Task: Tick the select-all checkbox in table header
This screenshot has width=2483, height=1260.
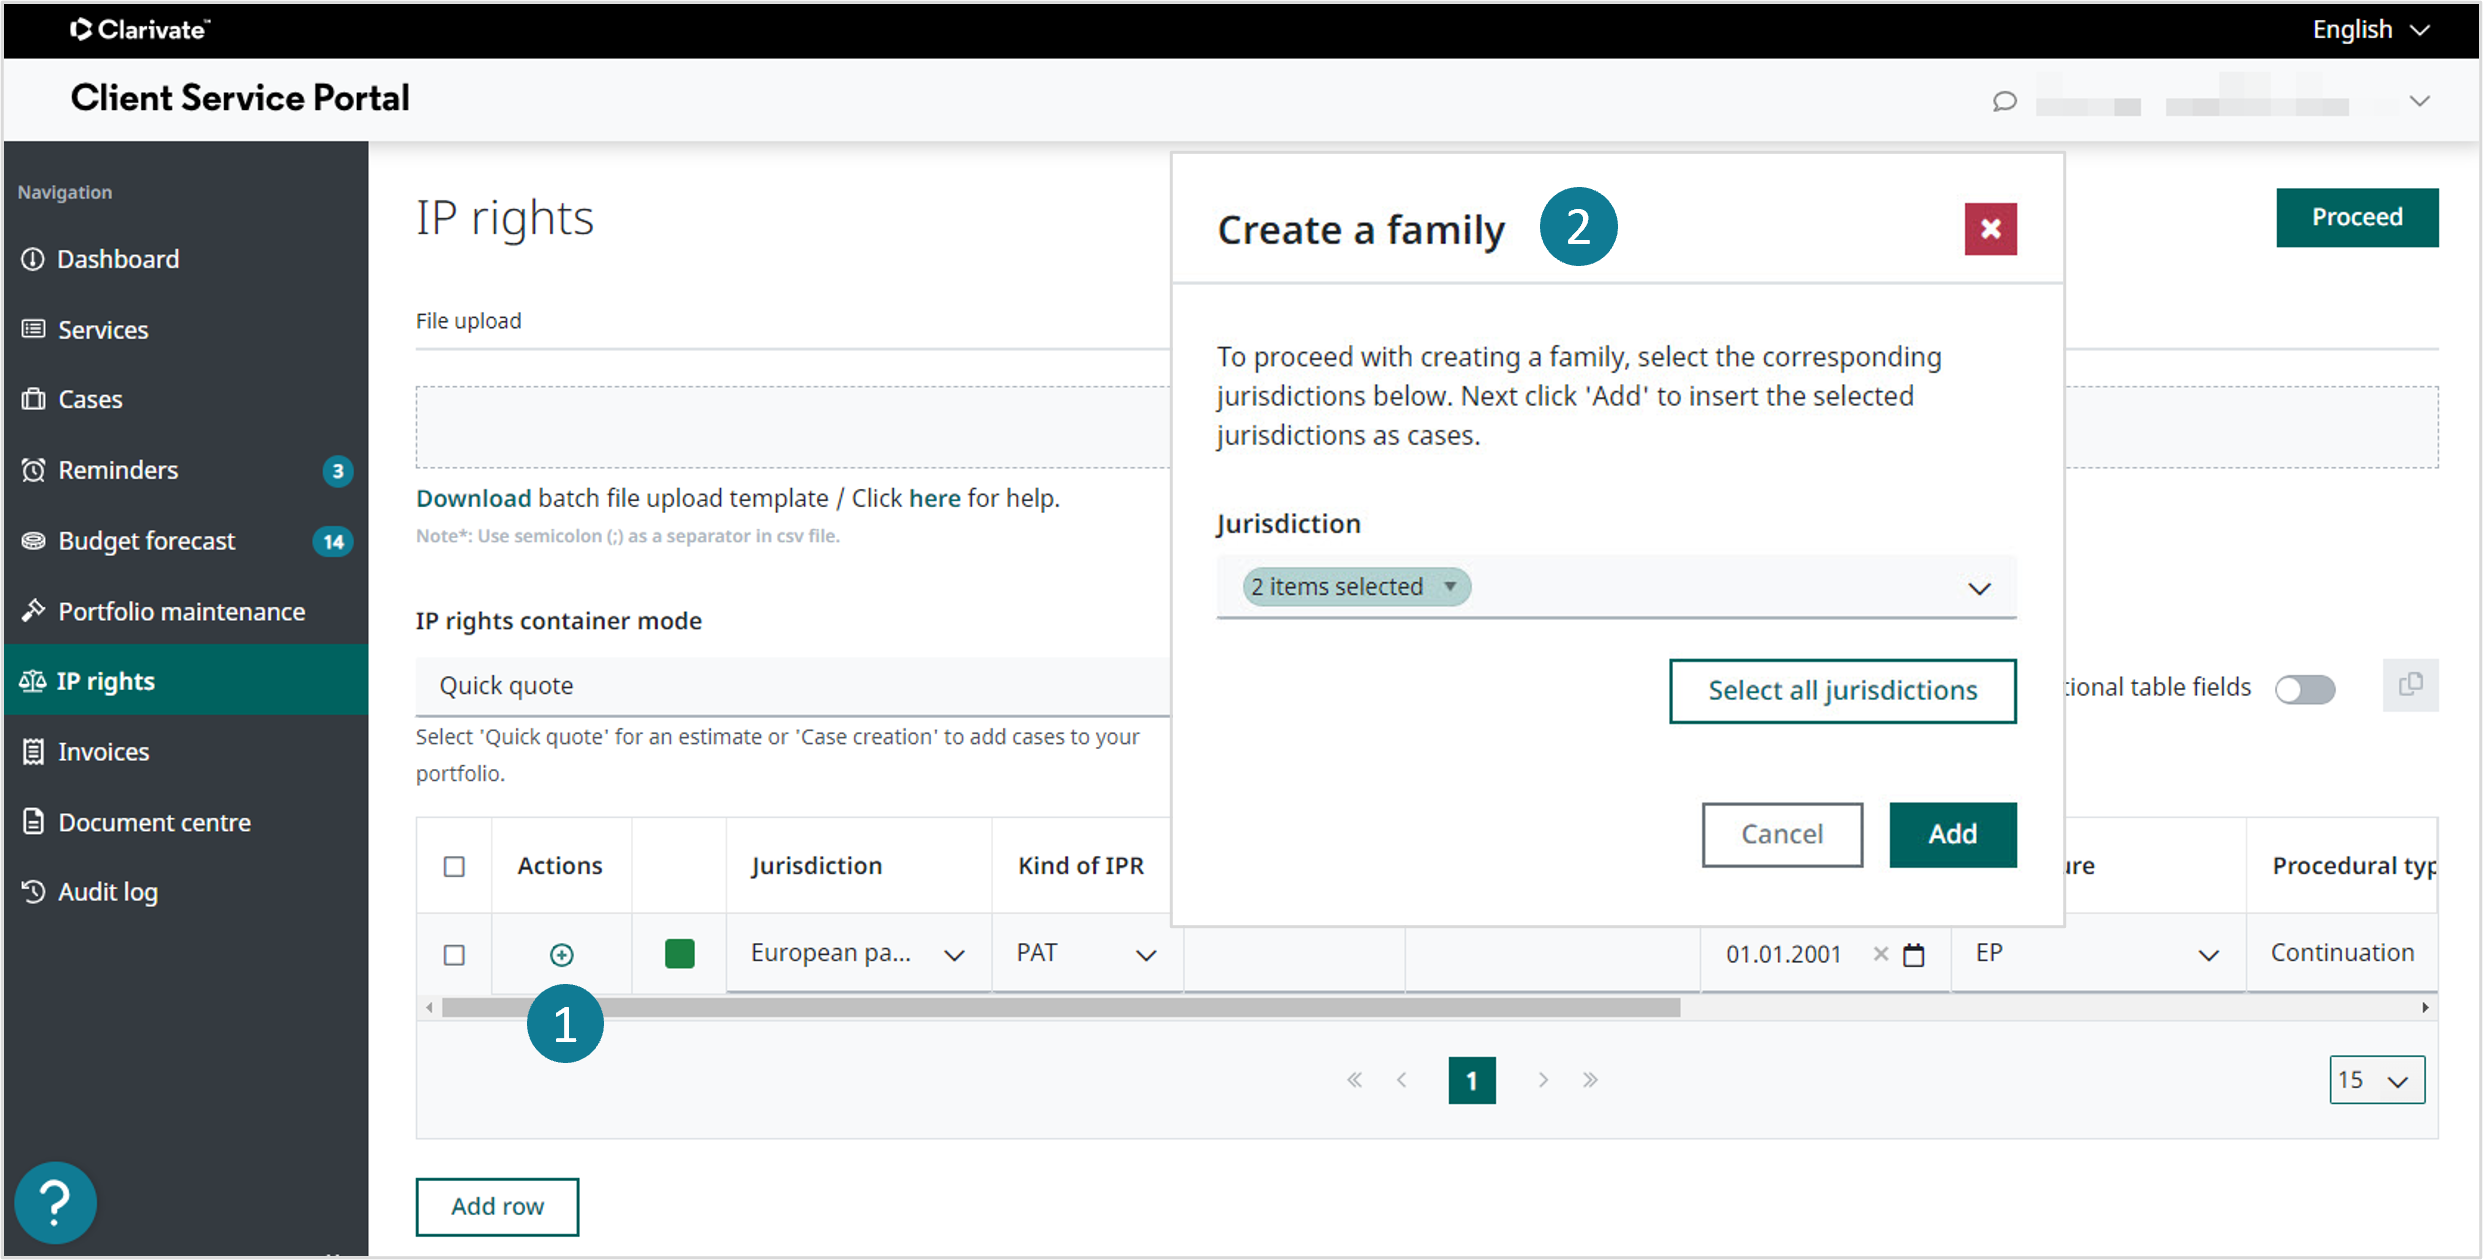Action: (x=454, y=866)
